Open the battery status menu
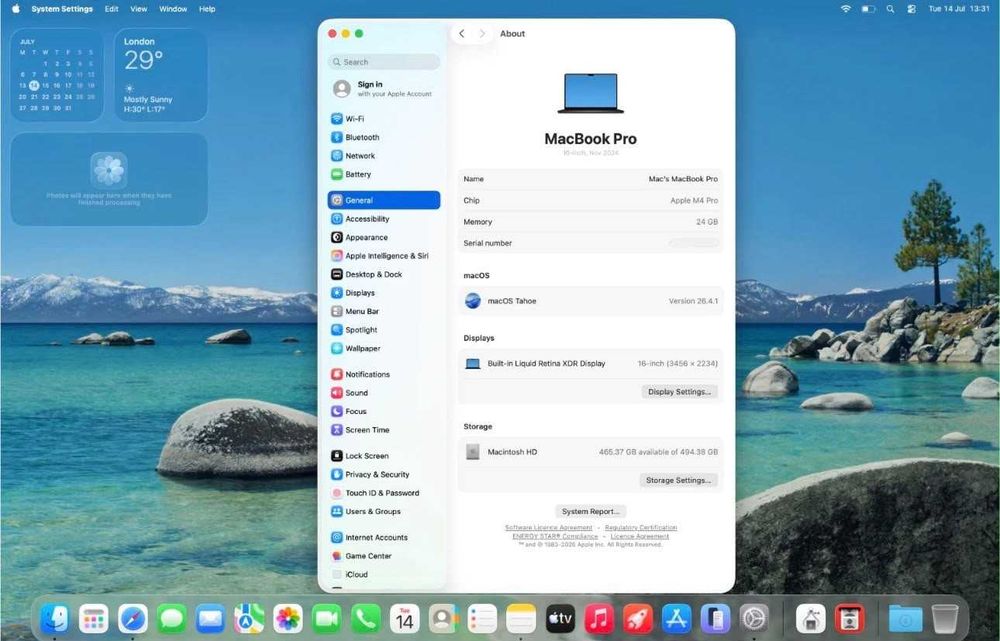This screenshot has height=641, width=1000. pyautogui.click(x=868, y=9)
